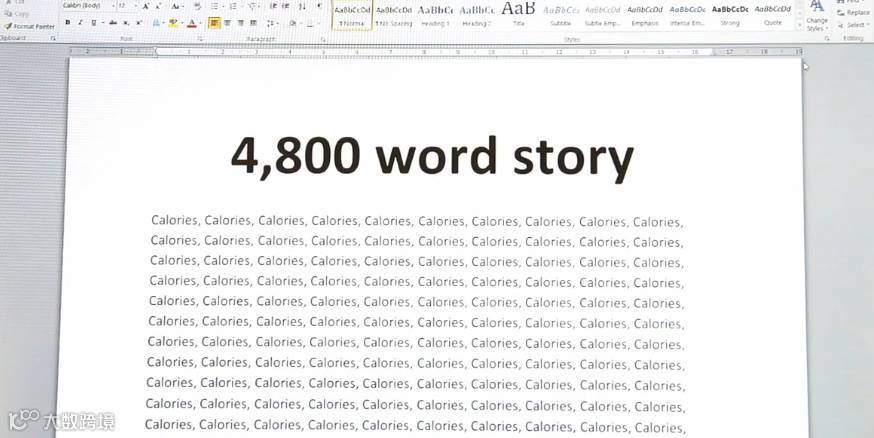The image size is (874, 438).
Task: Toggle Bold formatting
Action: tap(67, 22)
